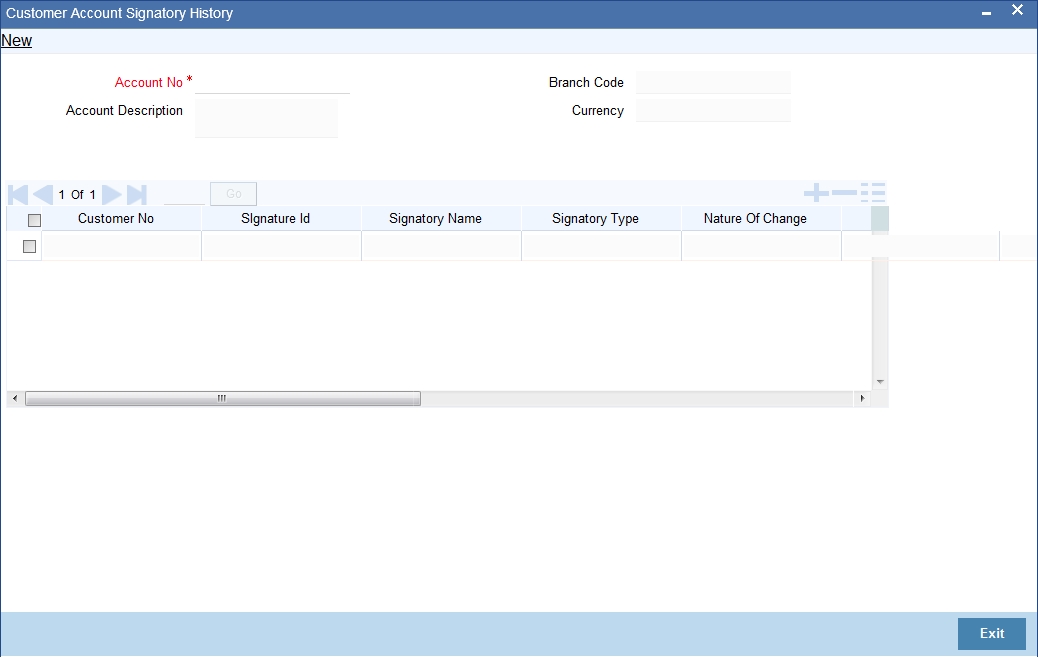The height and width of the screenshot is (658, 1038).
Task: Click the vertical scrollbar down arrow
Action: coord(880,382)
